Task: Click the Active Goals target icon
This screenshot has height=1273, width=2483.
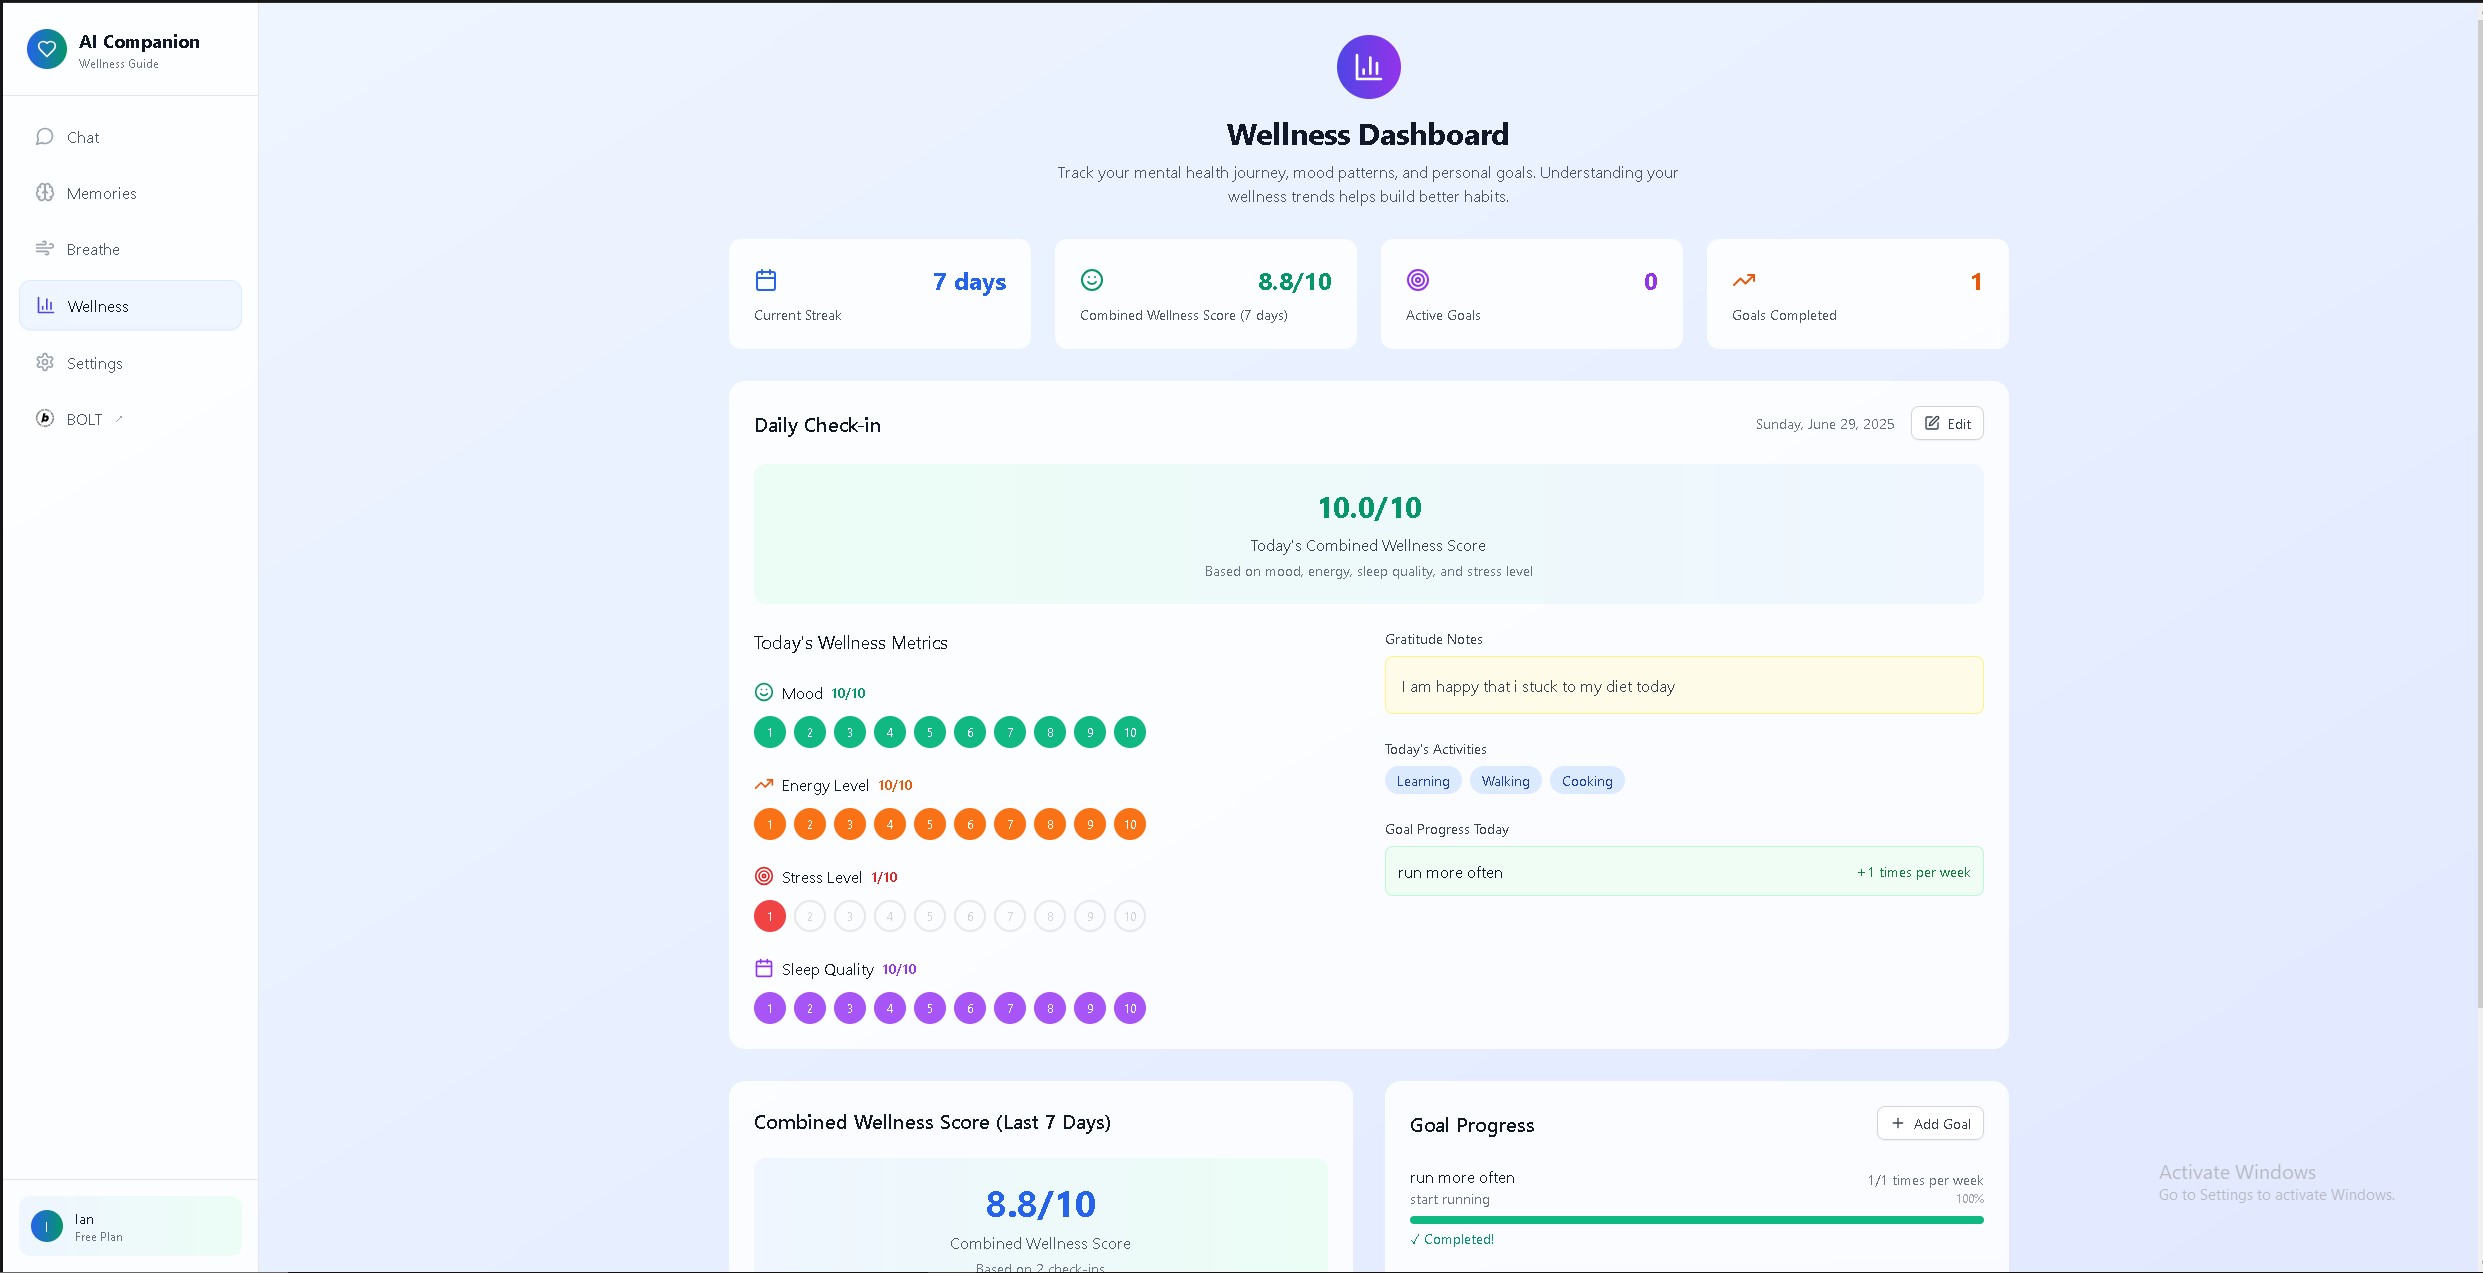Action: [1418, 280]
